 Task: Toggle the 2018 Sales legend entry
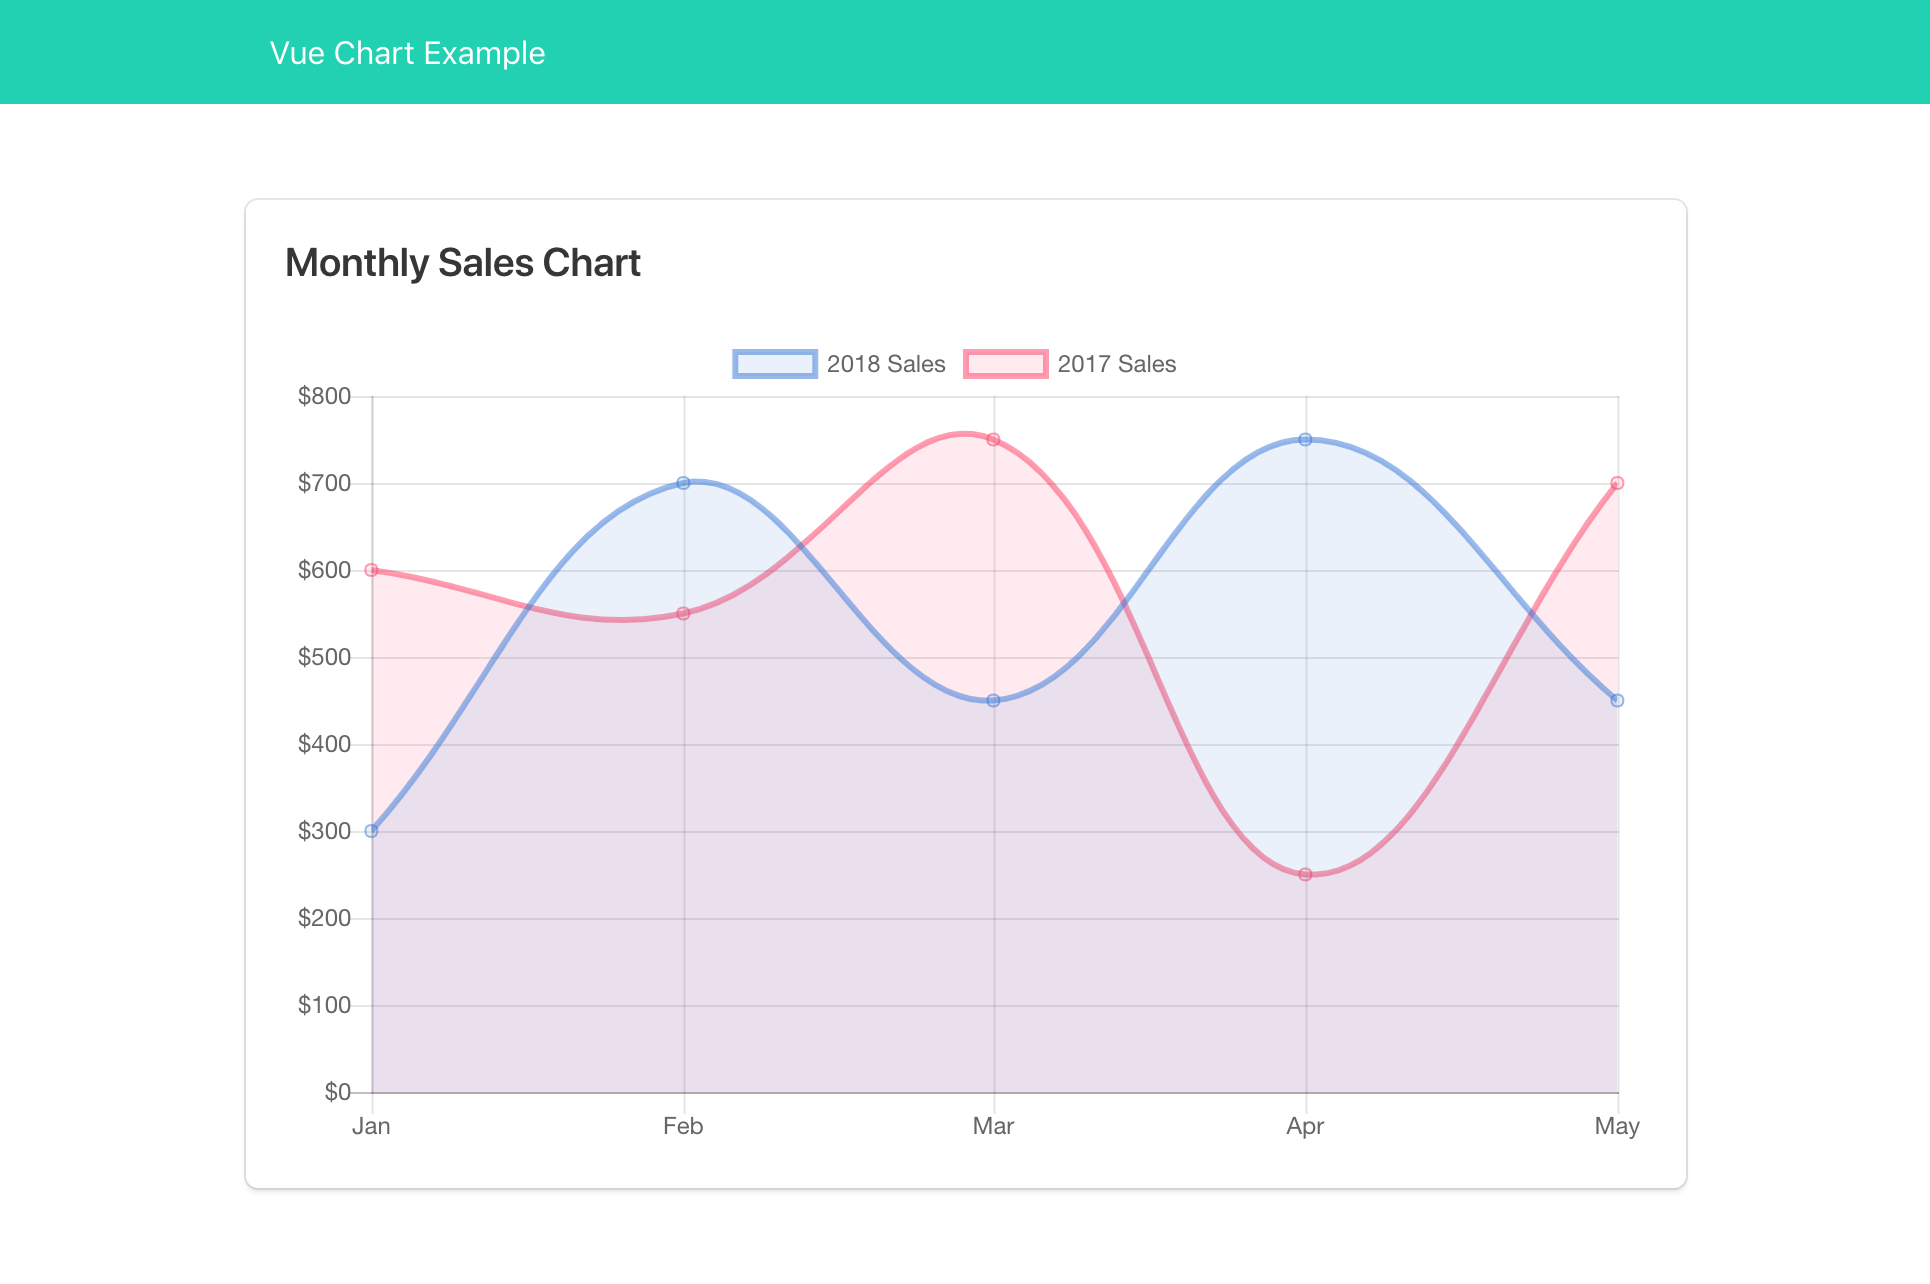(886, 364)
